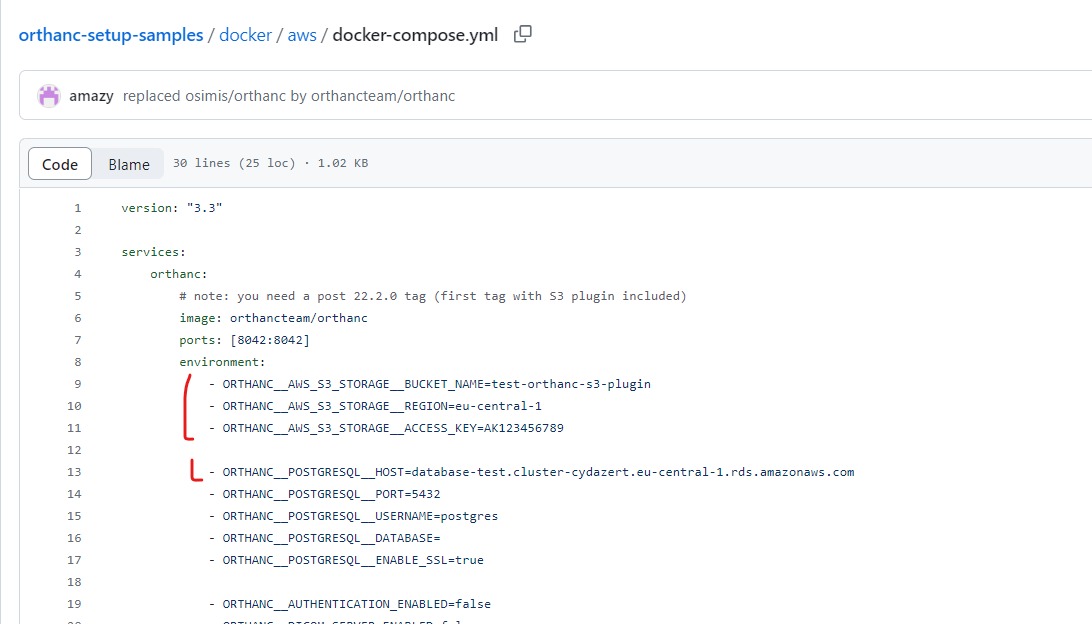Click the AUTHENTICATION_ENABLED=false line

pyautogui.click(x=350, y=604)
